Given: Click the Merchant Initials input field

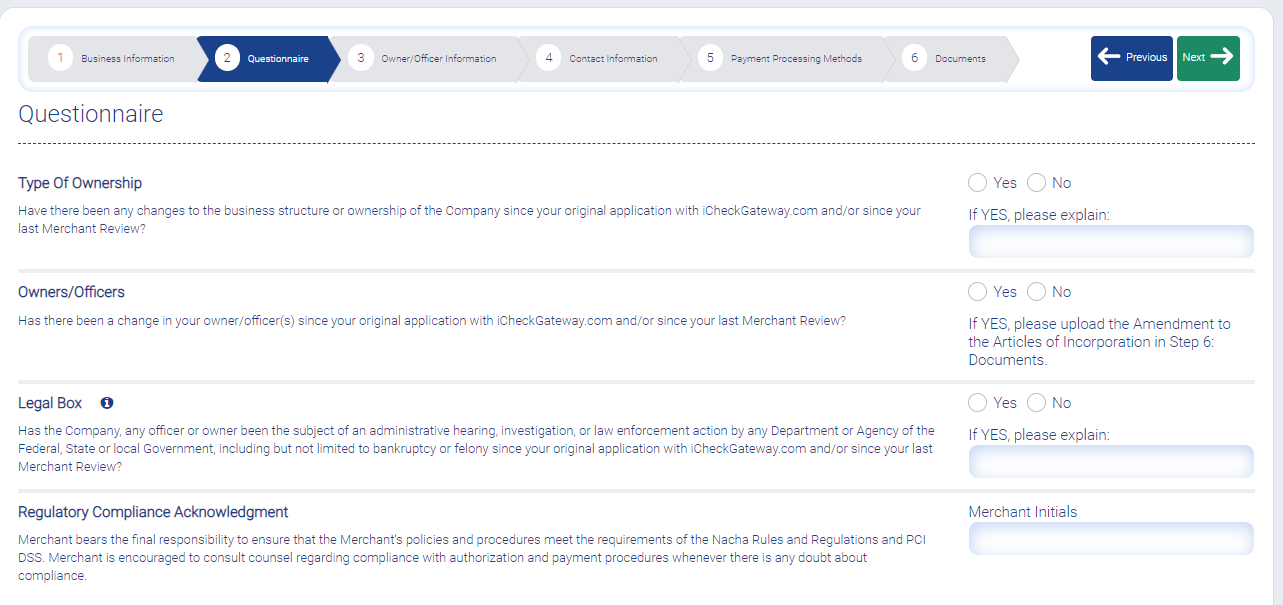Looking at the screenshot, I should [x=1111, y=538].
